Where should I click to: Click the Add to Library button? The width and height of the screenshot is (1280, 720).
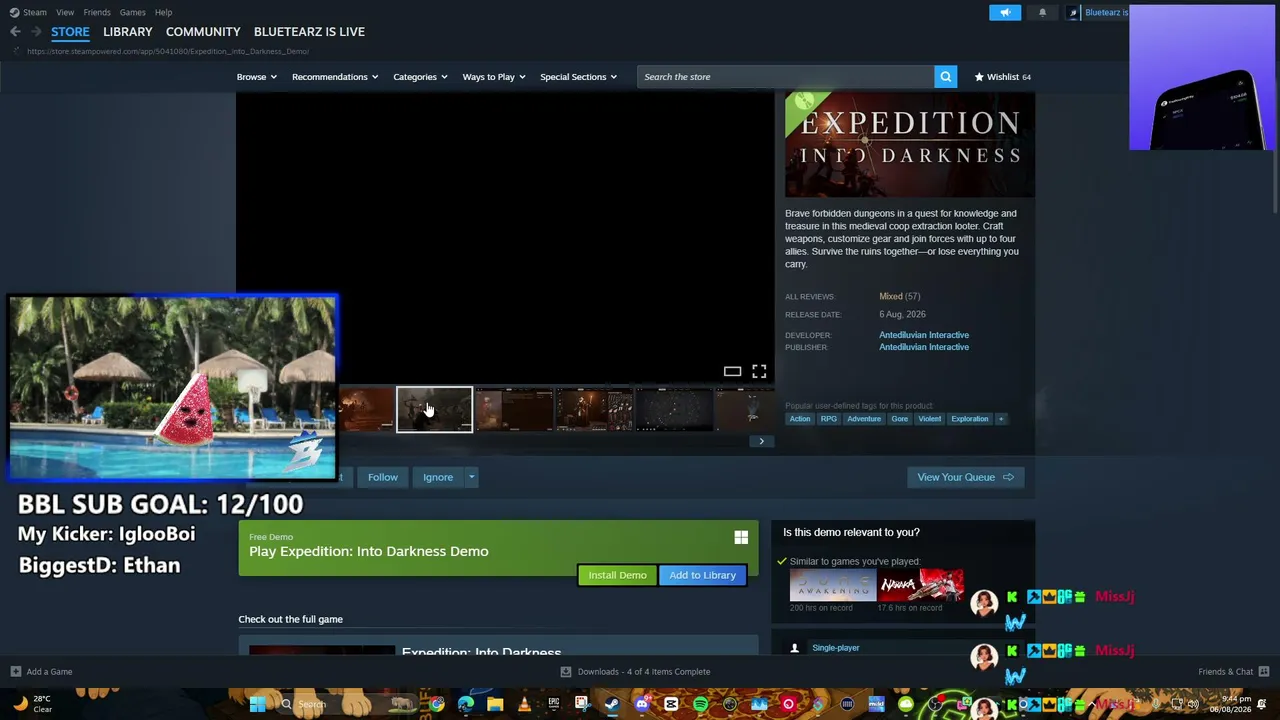point(702,575)
